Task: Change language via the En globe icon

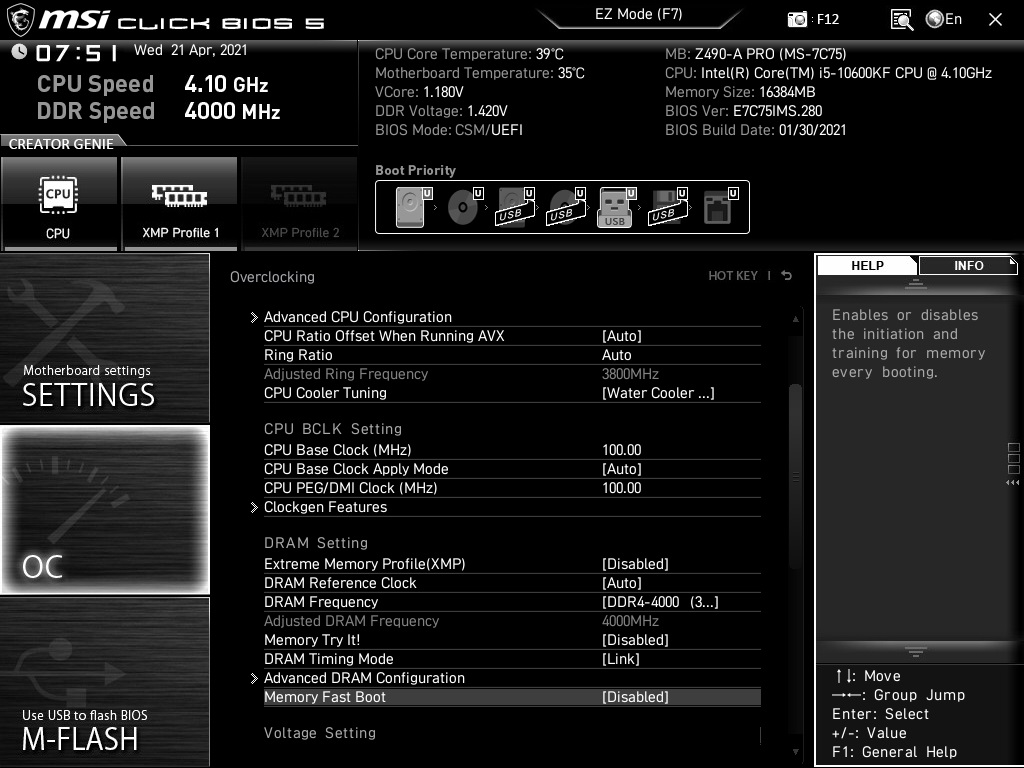Action: coord(944,19)
